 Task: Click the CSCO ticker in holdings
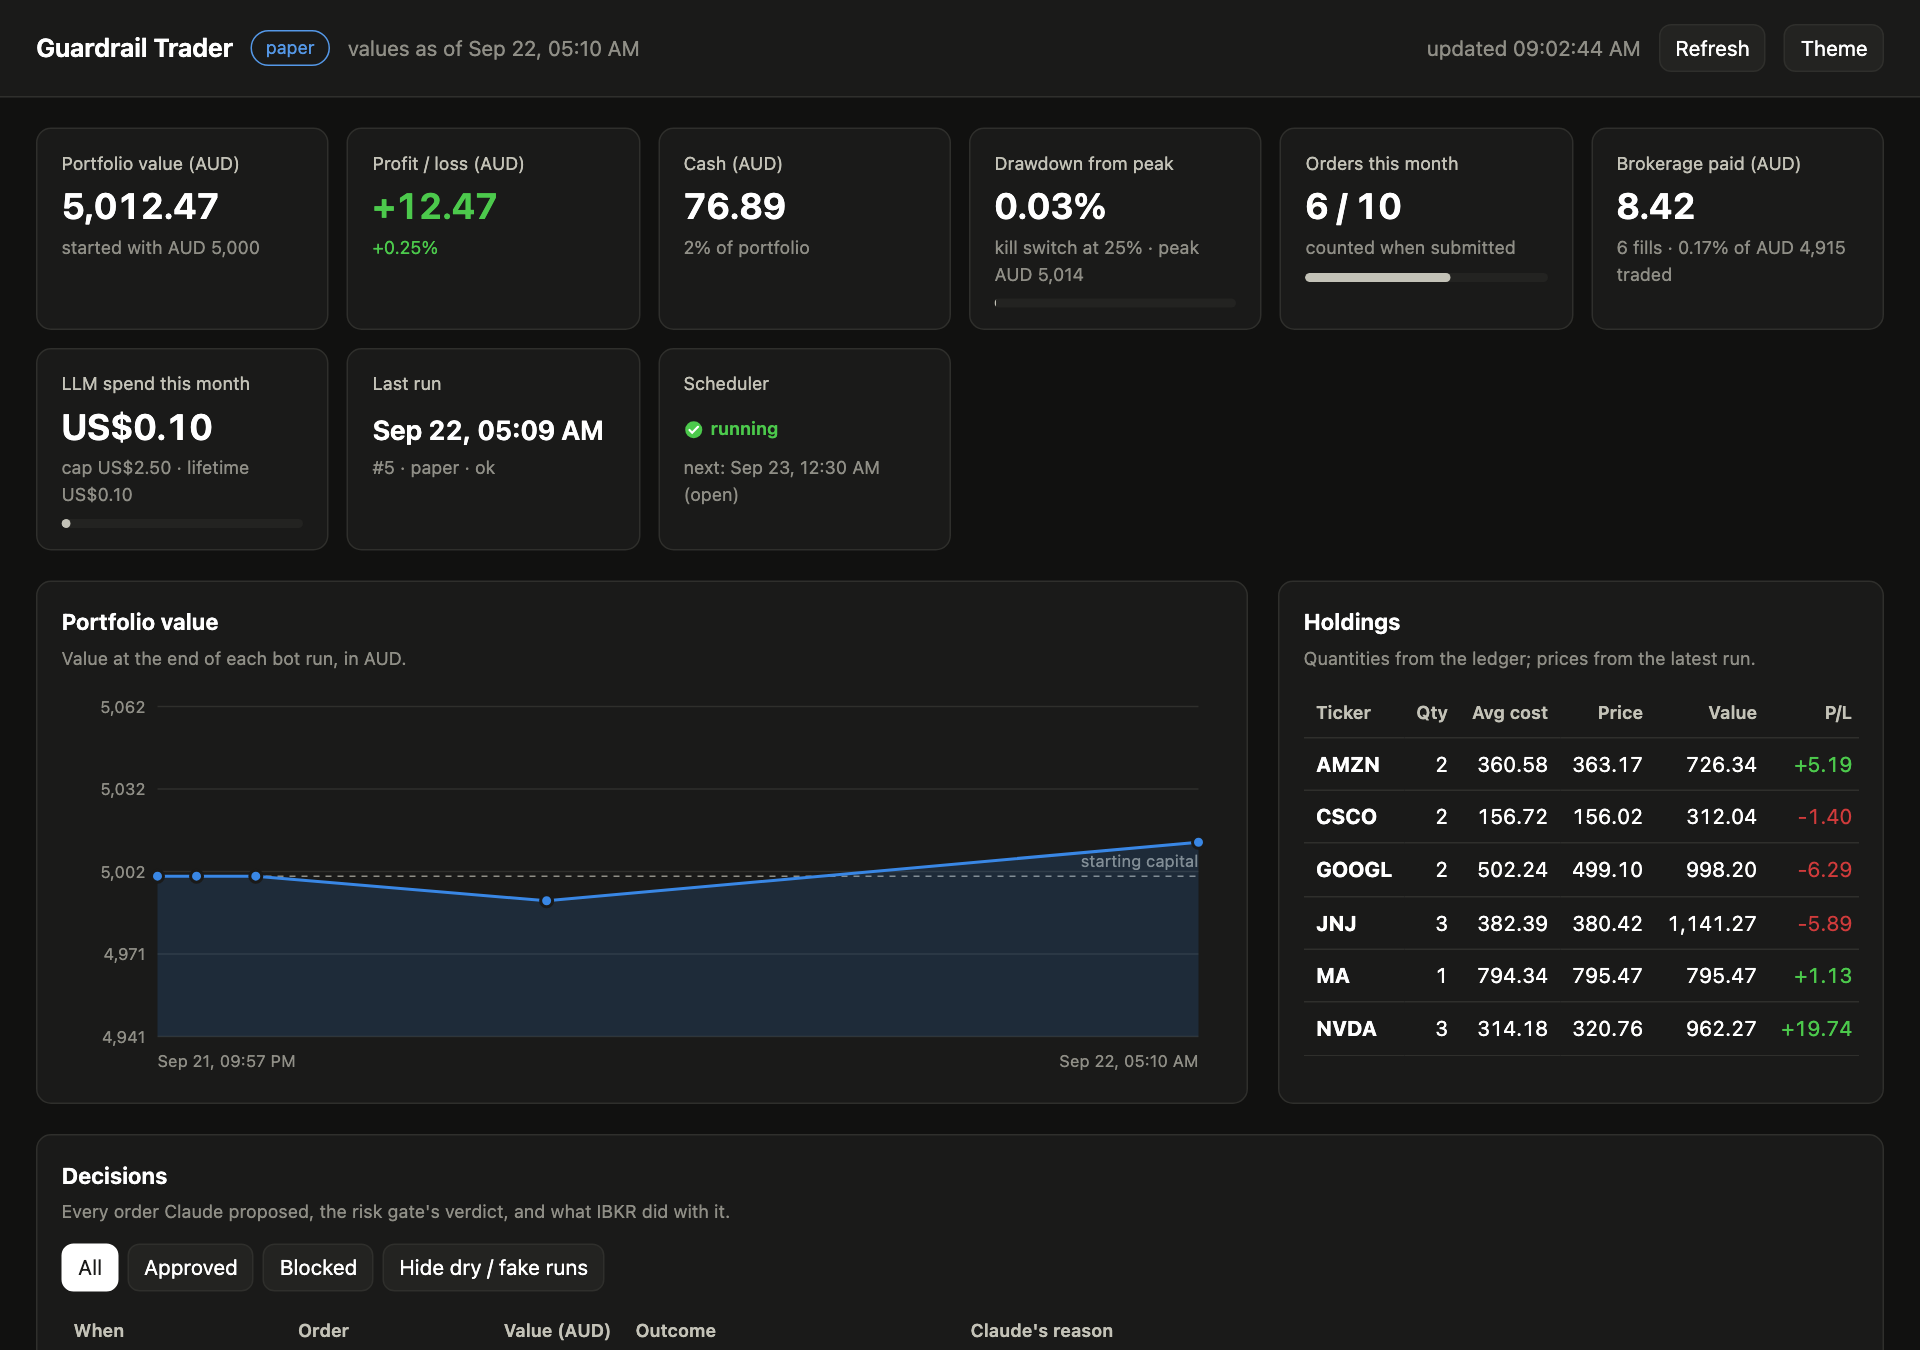pyautogui.click(x=1346, y=817)
